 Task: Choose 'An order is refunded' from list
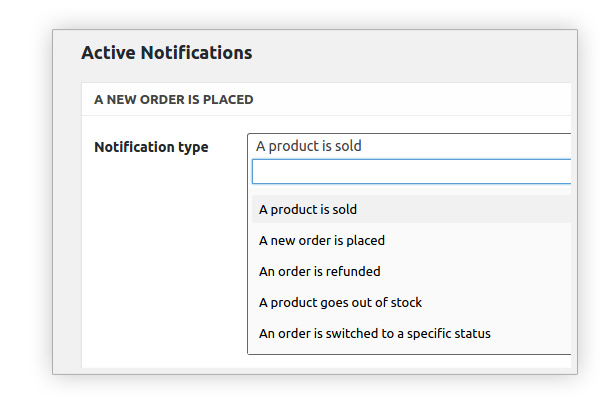[x=411, y=271]
